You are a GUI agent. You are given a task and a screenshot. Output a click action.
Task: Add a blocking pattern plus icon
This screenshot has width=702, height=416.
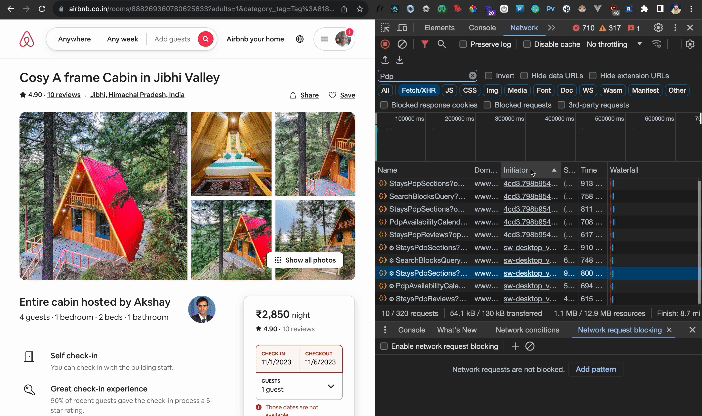[x=515, y=346]
